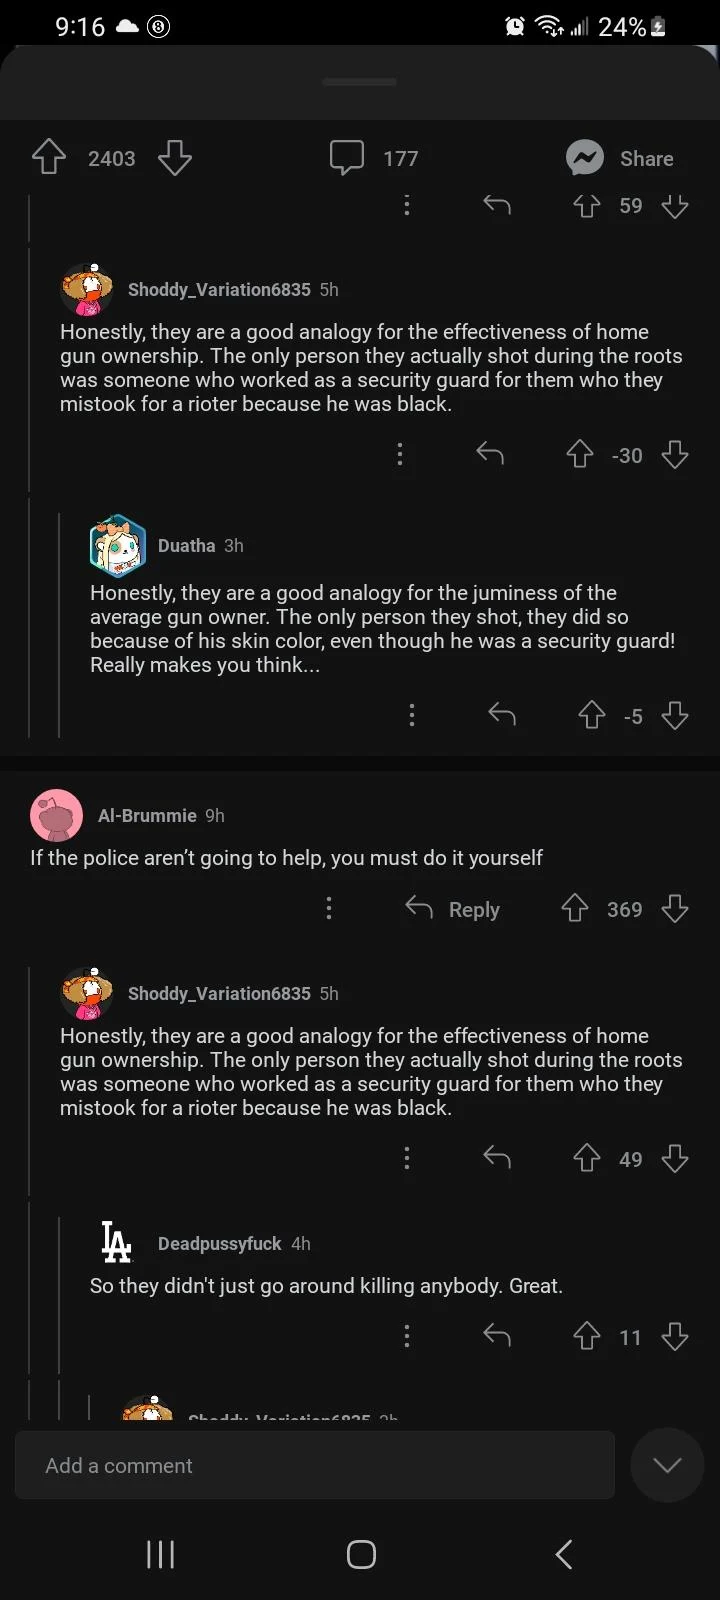Reply to Deadpussyfuck's comment via arrow icon
The image size is (720, 1600).
pos(497,1336)
